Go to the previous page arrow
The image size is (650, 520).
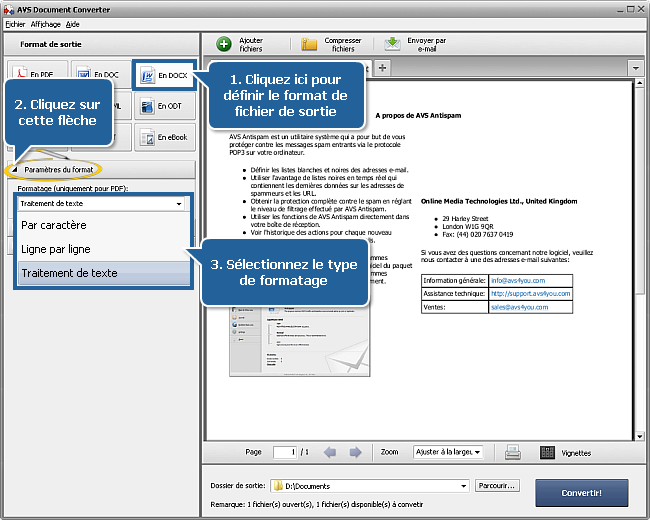[330, 452]
